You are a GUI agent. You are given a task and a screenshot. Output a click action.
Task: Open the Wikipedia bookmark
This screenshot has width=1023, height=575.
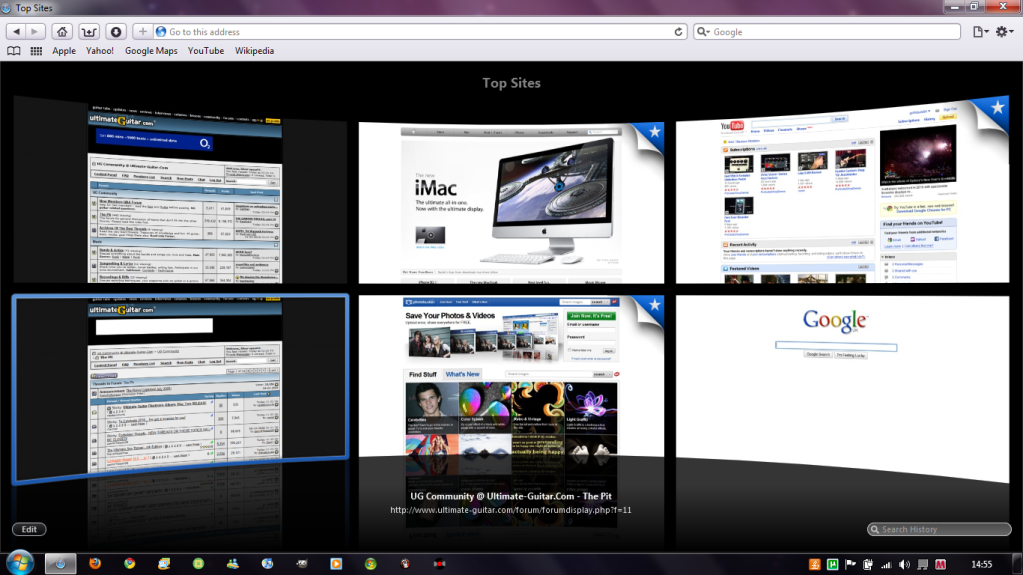[254, 51]
